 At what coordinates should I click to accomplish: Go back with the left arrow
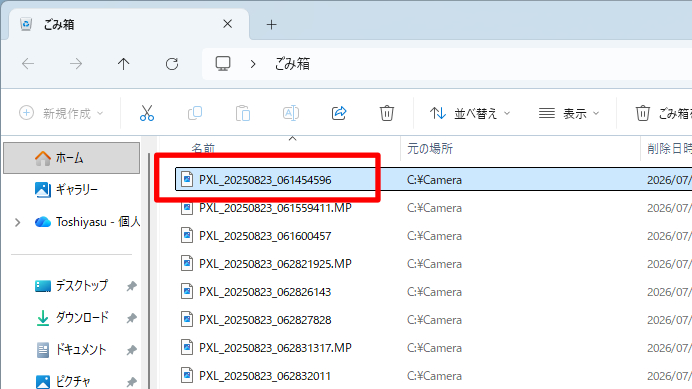pyautogui.click(x=28, y=64)
